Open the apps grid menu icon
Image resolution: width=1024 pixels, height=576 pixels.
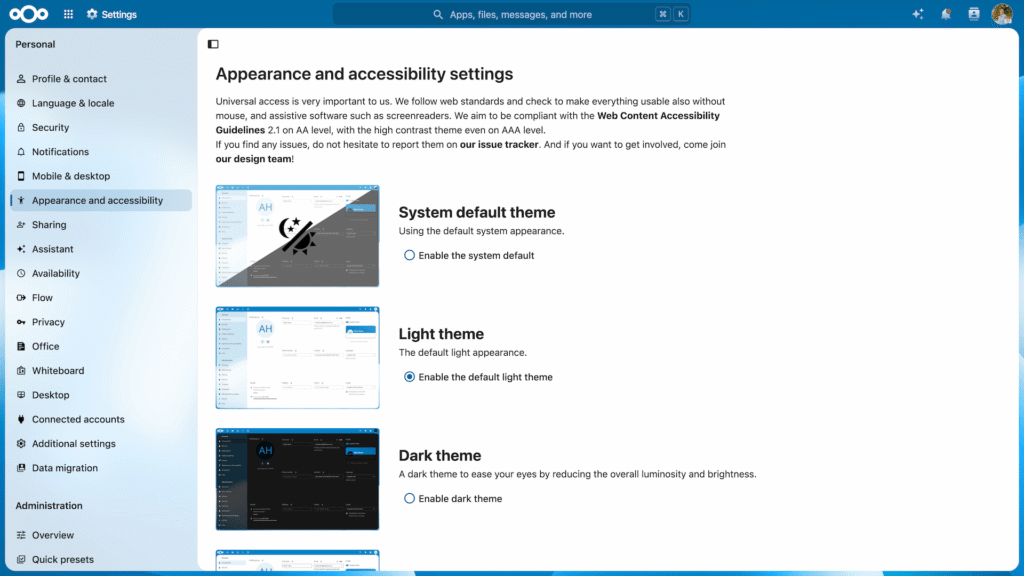pyautogui.click(x=69, y=14)
